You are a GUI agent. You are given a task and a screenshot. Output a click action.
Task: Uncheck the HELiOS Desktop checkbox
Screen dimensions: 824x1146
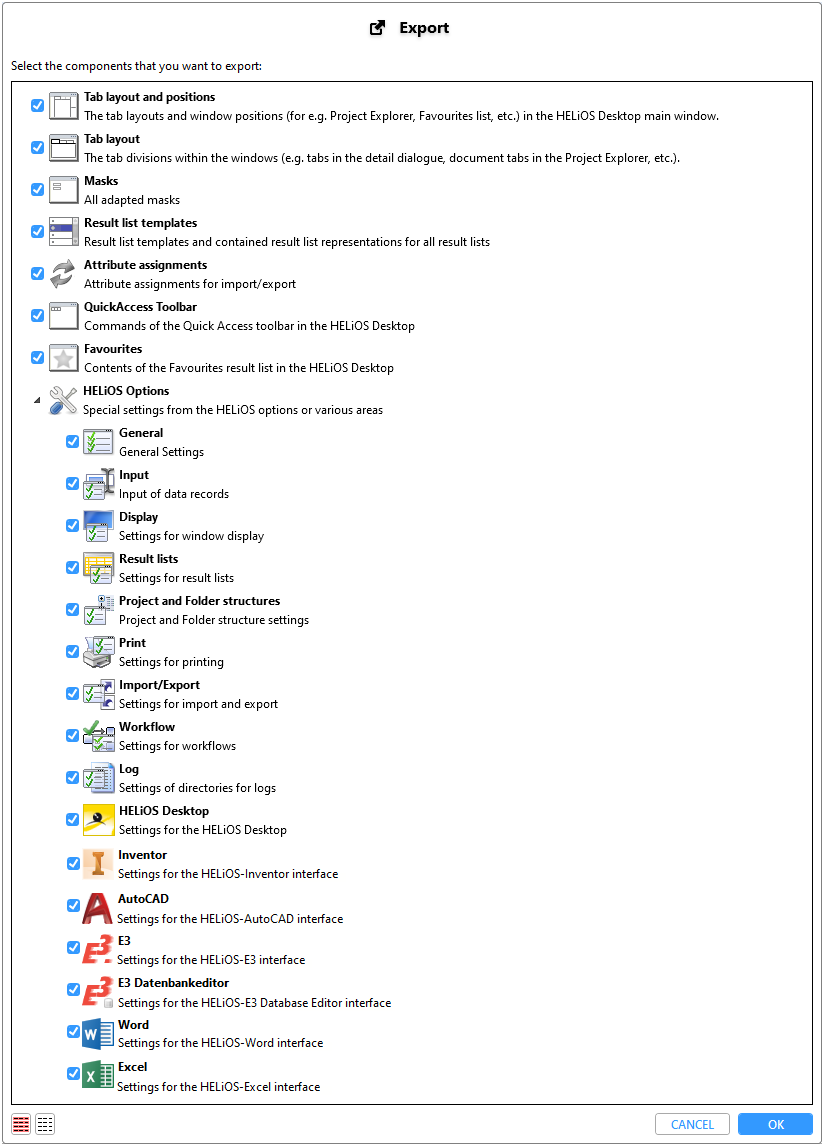click(x=72, y=820)
